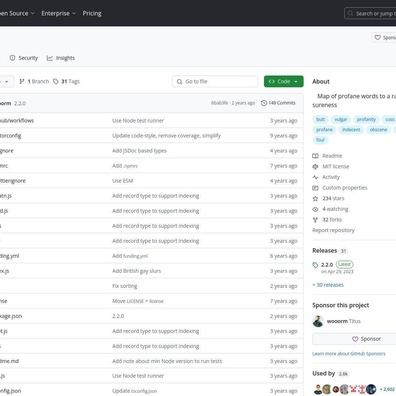Click the Sponsor heart button at top
396x396 pixels.
pos(384,37)
